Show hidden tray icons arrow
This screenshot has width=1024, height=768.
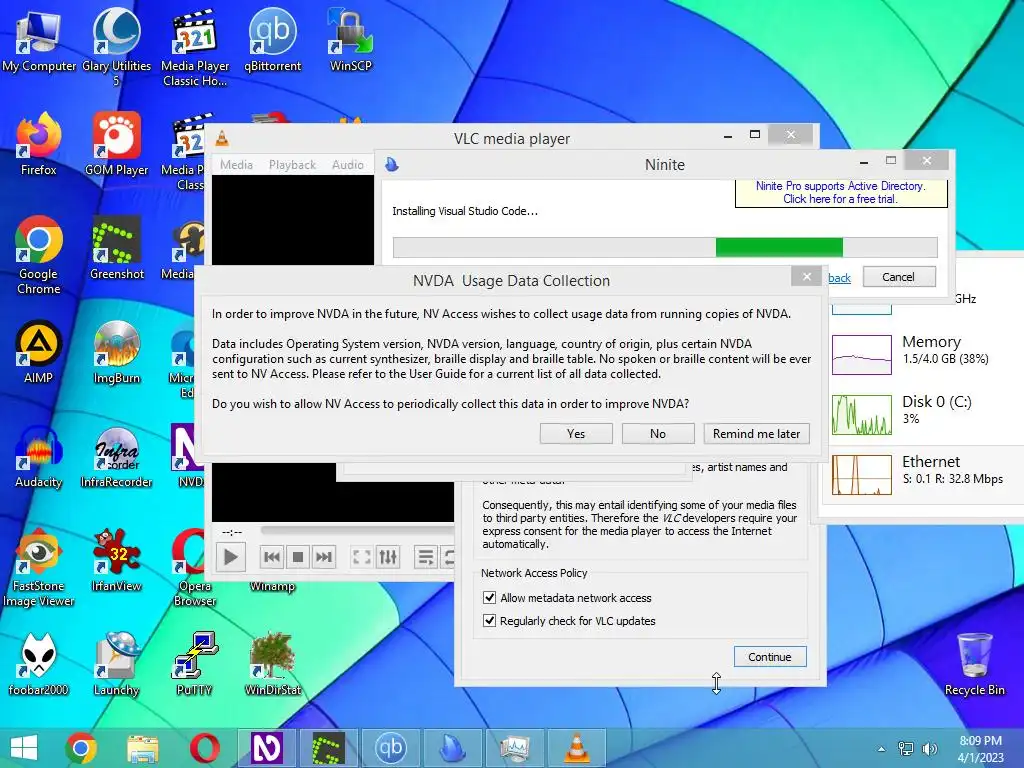[881, 749]
